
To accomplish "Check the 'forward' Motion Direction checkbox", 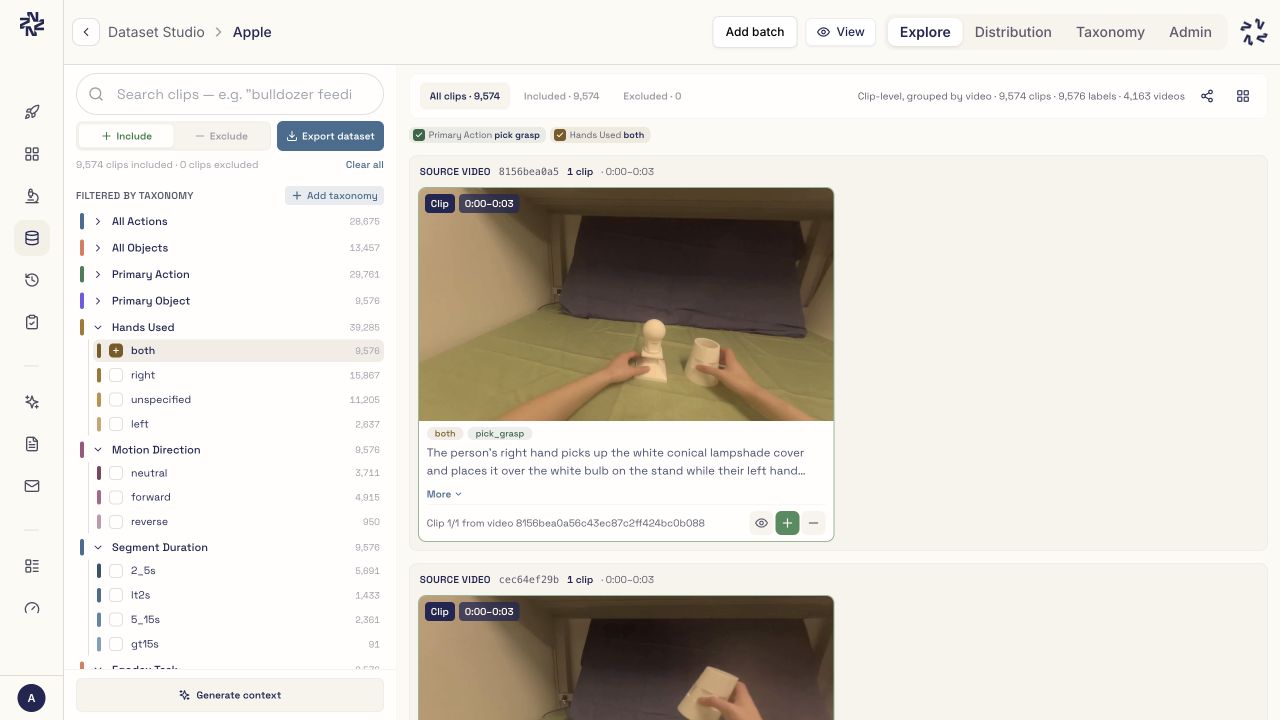I will (x=116, y=497).
